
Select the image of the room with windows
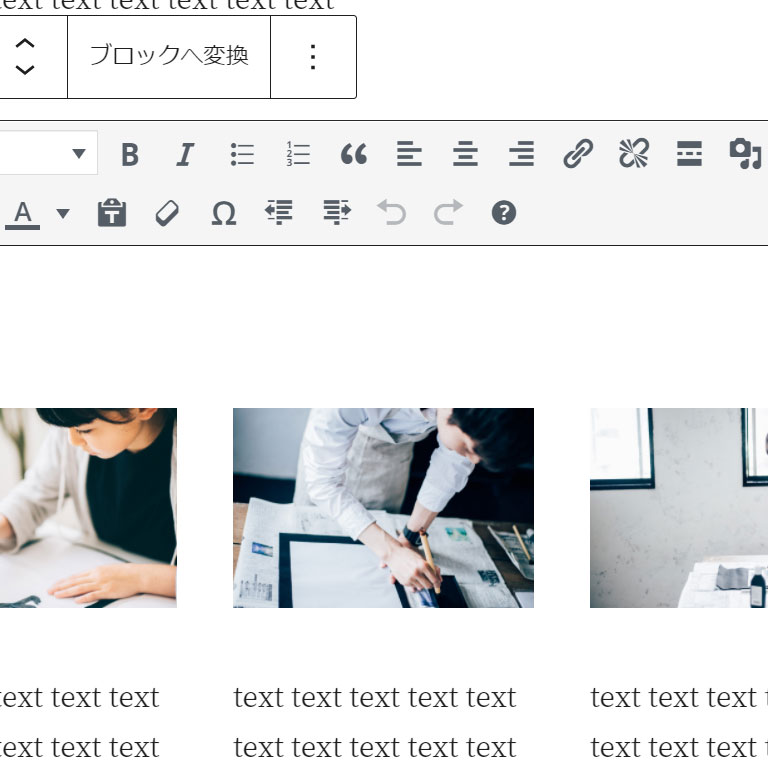point(679,508)
